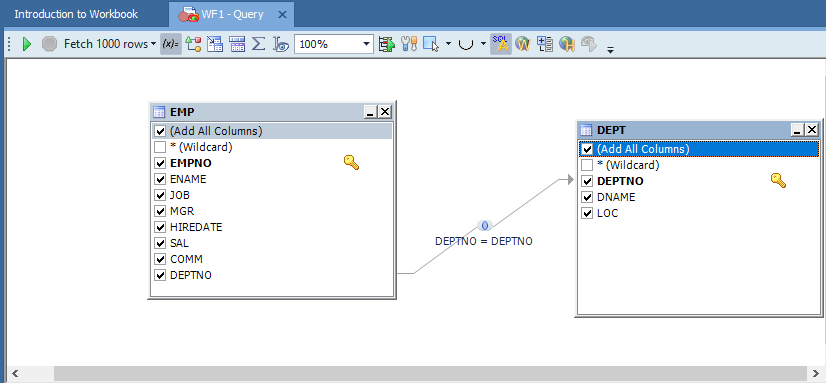Uncheck the EMP DEPTNO column checkbox
Image resolution: width=826 pixels, height=383 pixels.
point(161,275)
